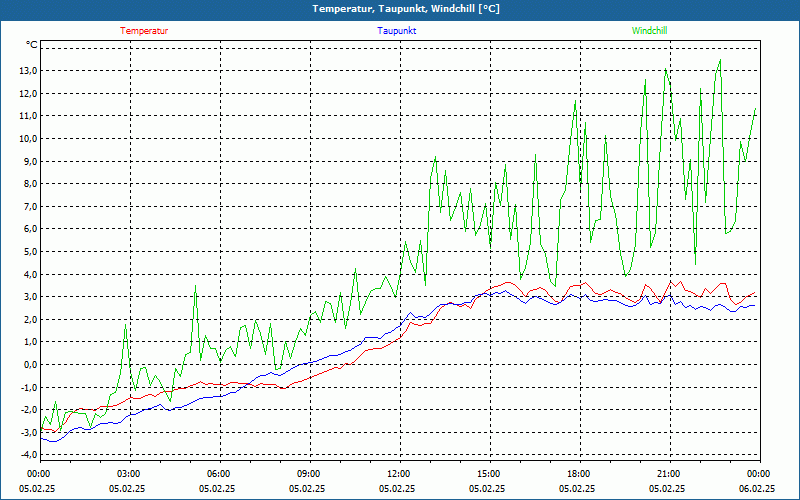Click the 03:00 time label on x-axis

coord(130,474)
